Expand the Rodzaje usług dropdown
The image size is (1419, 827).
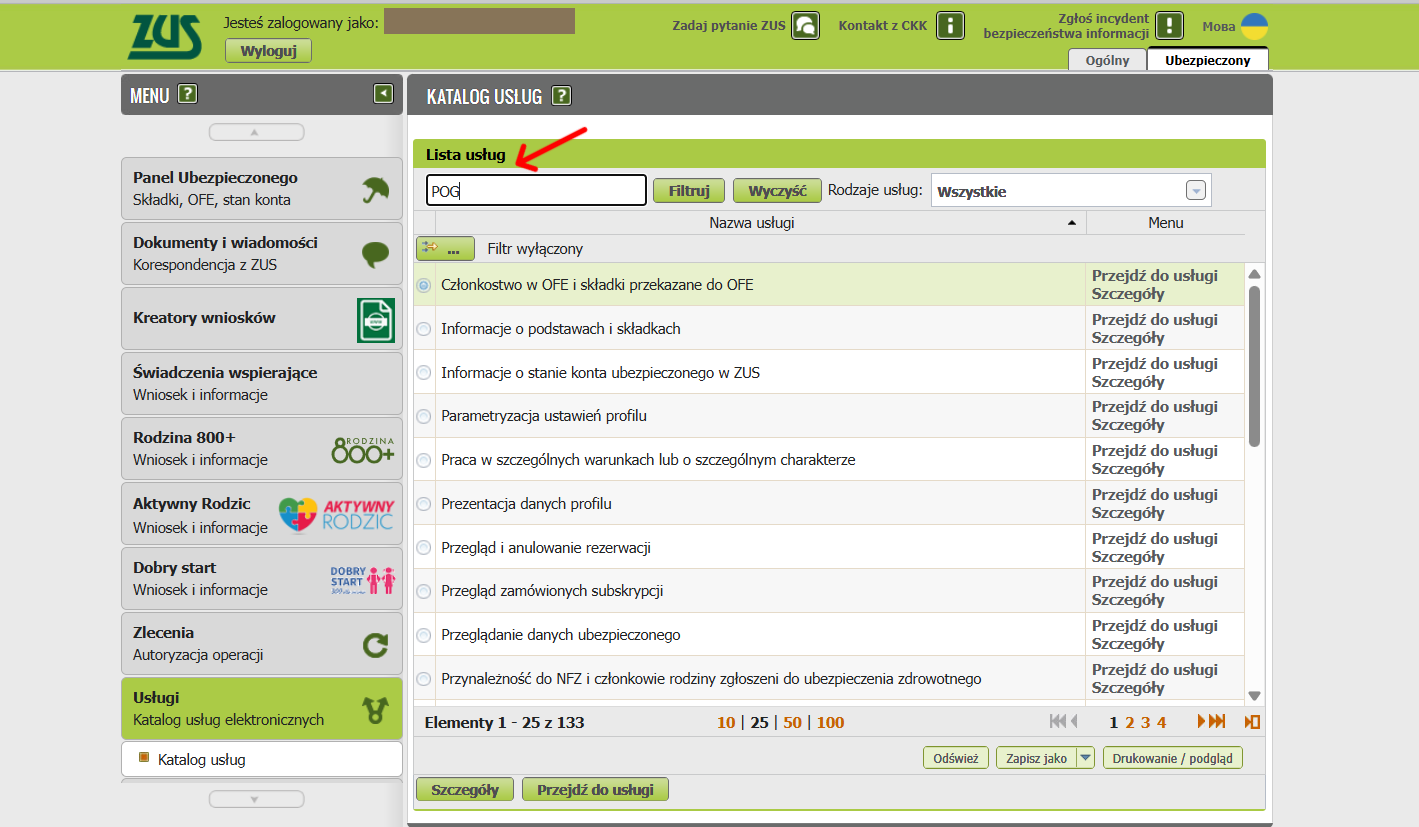1195,191
